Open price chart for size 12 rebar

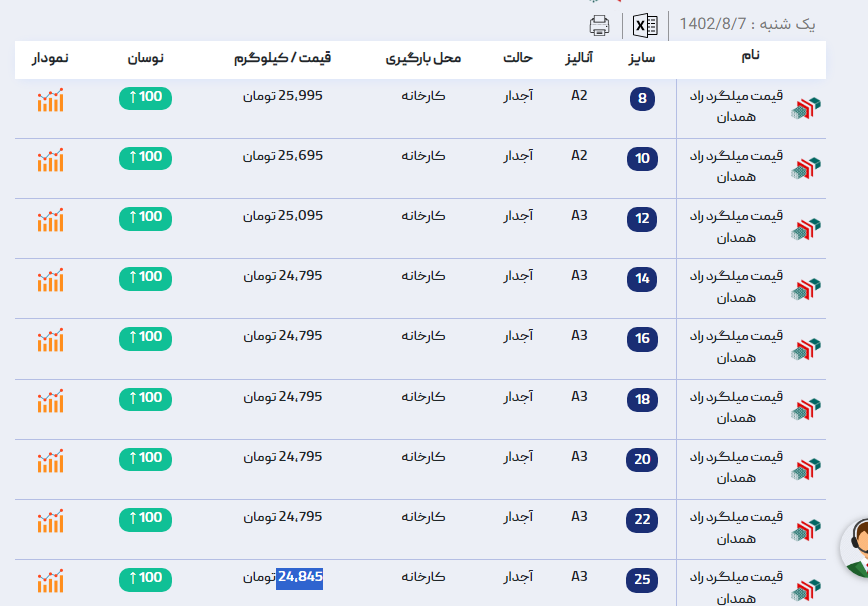pyautogui.click(x=50, y=220)
